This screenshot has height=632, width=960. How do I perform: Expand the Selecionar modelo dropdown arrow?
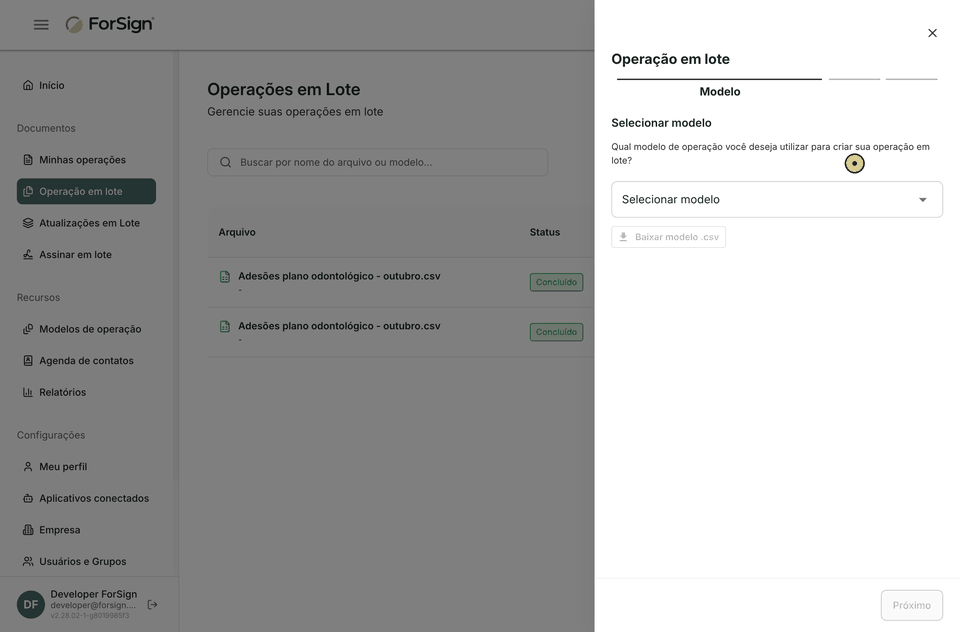click(923, 200)
